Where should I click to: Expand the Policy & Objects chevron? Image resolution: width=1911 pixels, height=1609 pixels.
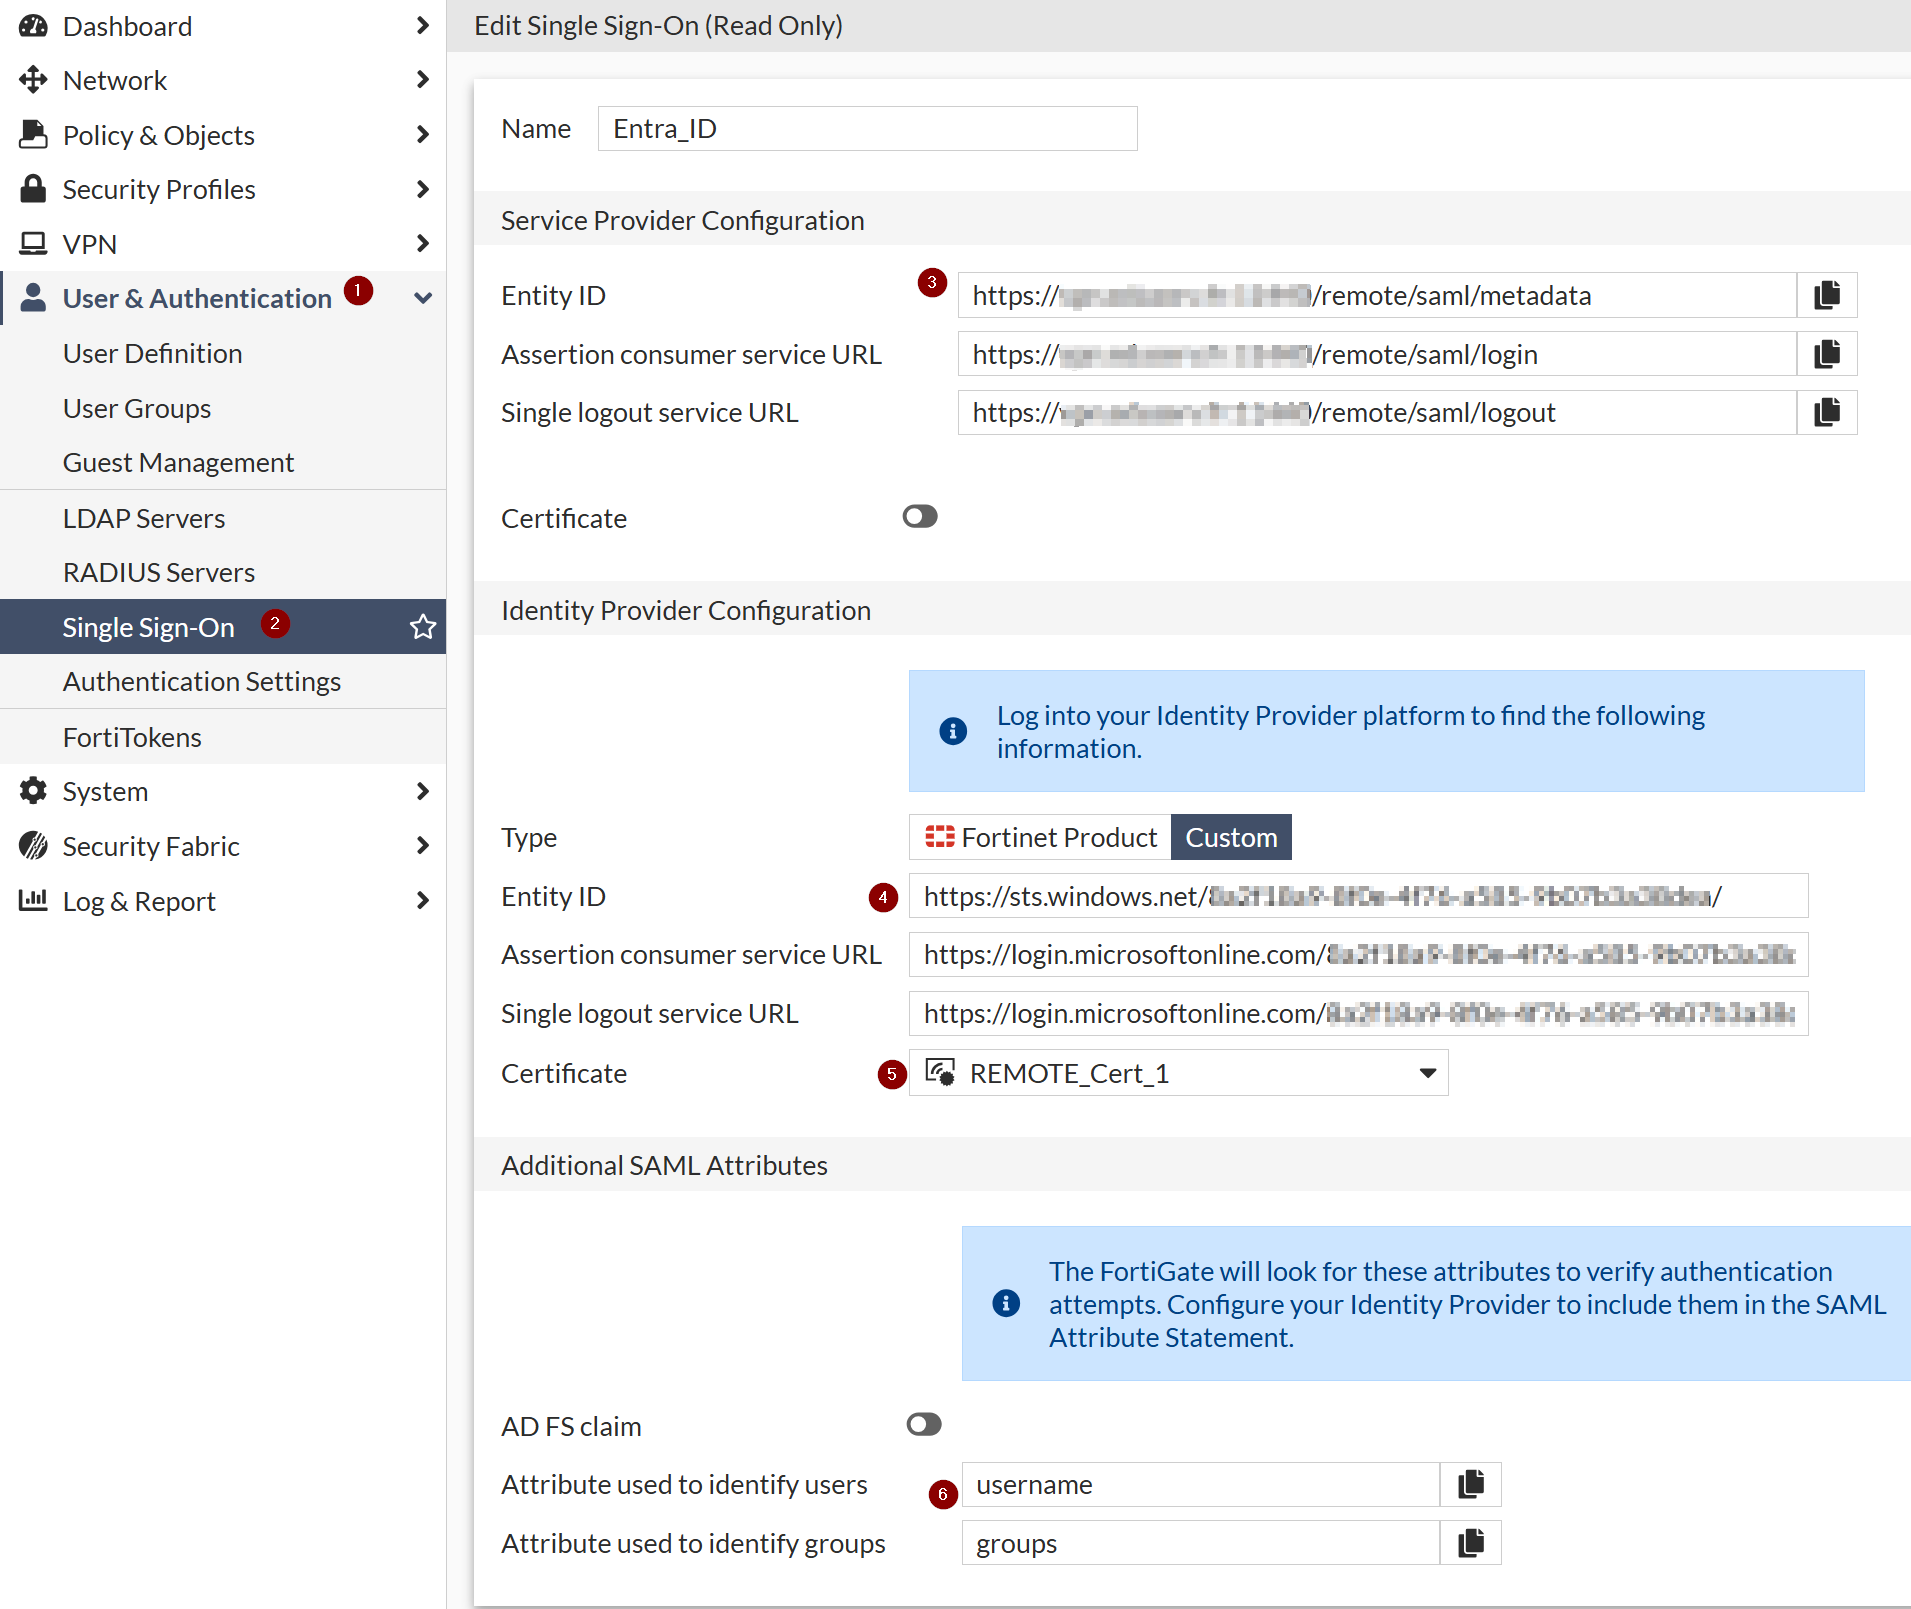(x=422, y=134)
